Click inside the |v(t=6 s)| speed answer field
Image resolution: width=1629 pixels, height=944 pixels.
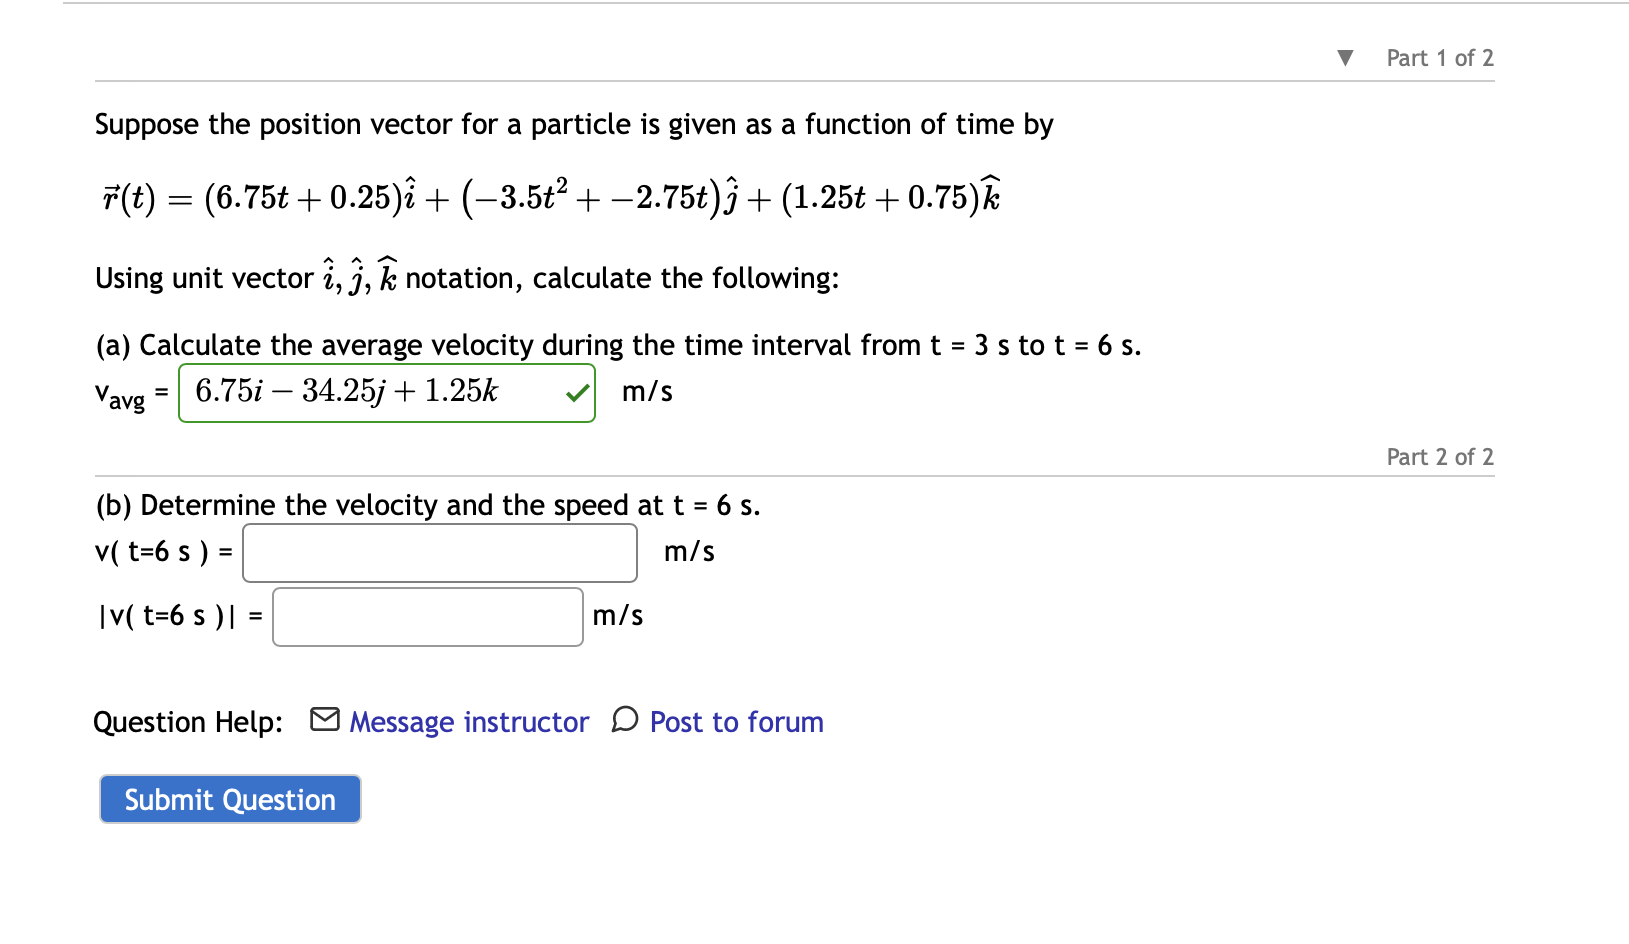click(427, 616)
